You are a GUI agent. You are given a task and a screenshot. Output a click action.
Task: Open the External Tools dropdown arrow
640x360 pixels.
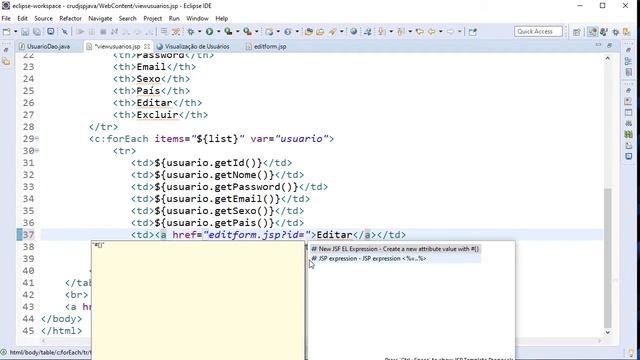click(256, 31)
